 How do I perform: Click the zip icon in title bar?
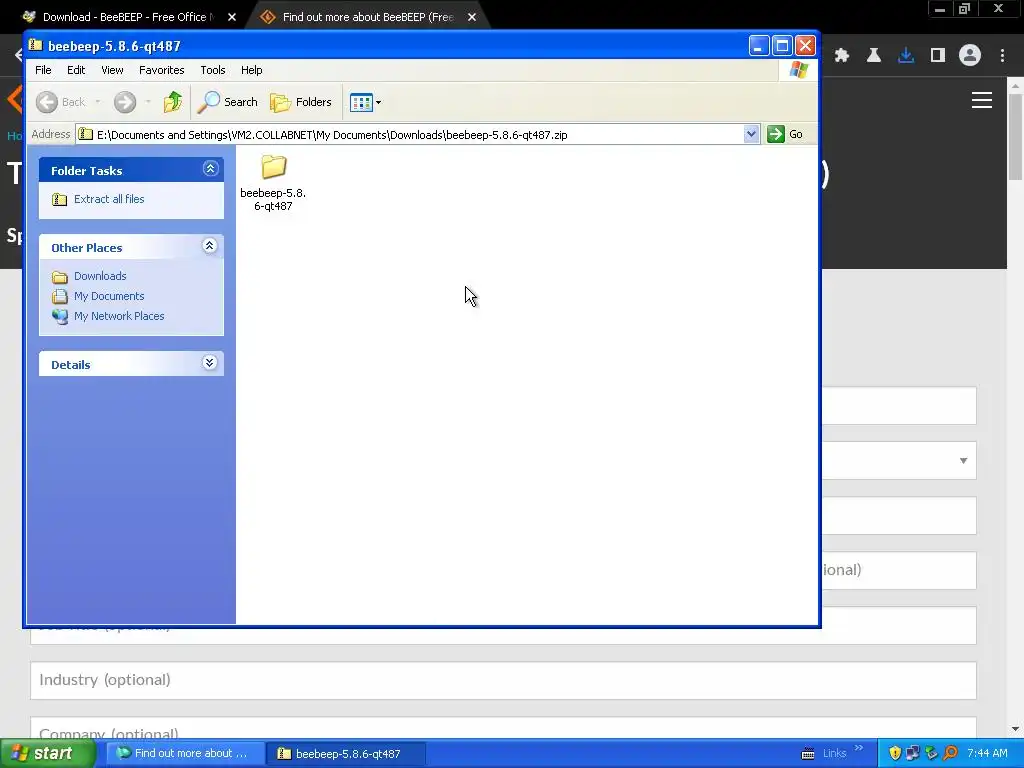click(36, 45)
